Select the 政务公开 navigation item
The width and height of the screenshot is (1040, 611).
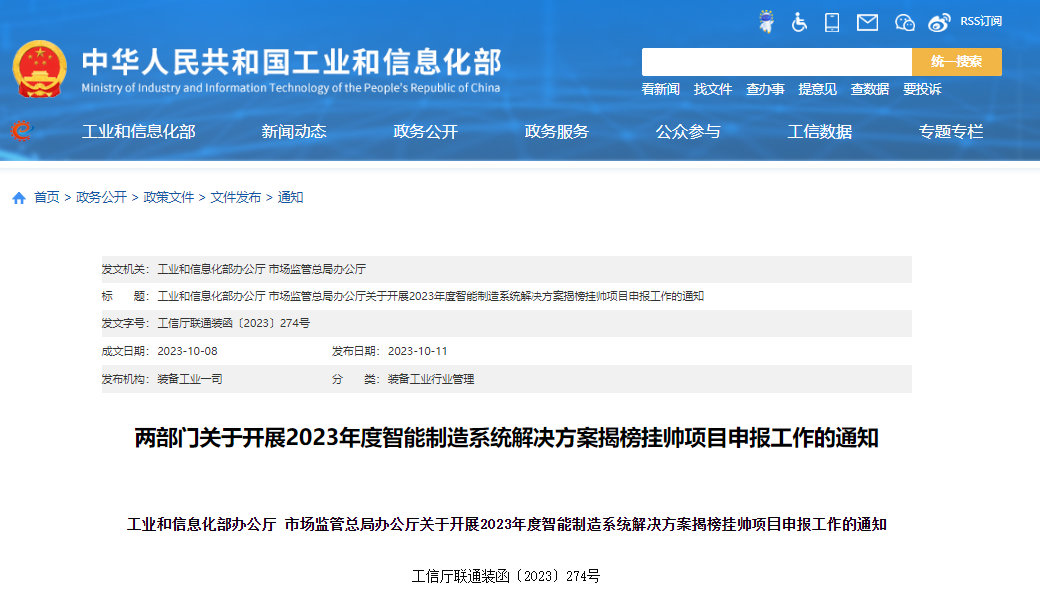pos(425,131)
